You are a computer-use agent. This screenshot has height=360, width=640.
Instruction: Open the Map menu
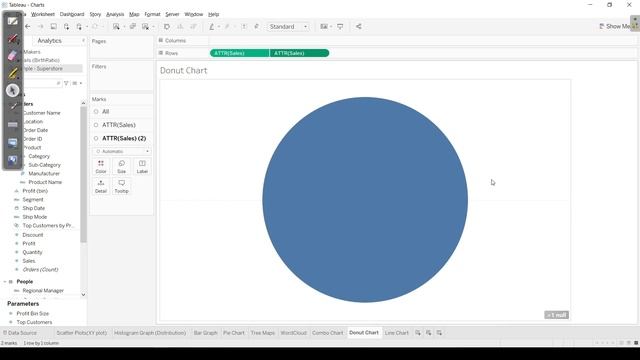134,14
